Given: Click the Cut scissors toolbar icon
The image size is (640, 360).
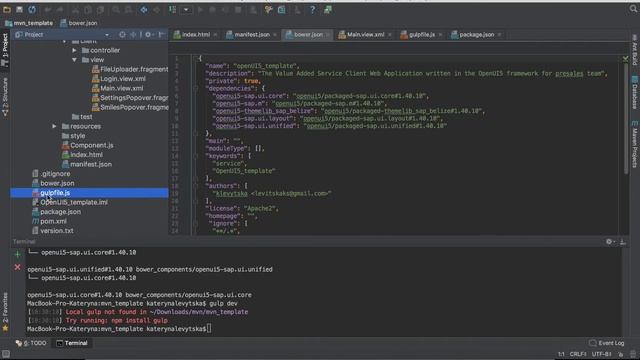Looking at the screenshot, I should click(76, 9).
